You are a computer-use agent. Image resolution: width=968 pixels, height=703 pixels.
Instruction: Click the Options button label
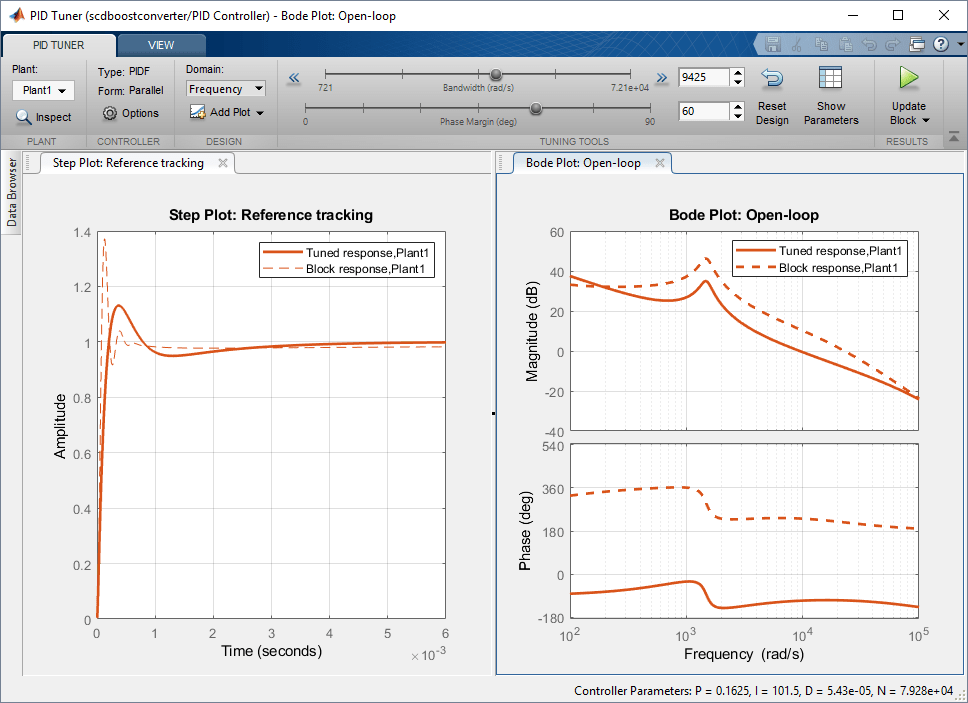(140, 113)
